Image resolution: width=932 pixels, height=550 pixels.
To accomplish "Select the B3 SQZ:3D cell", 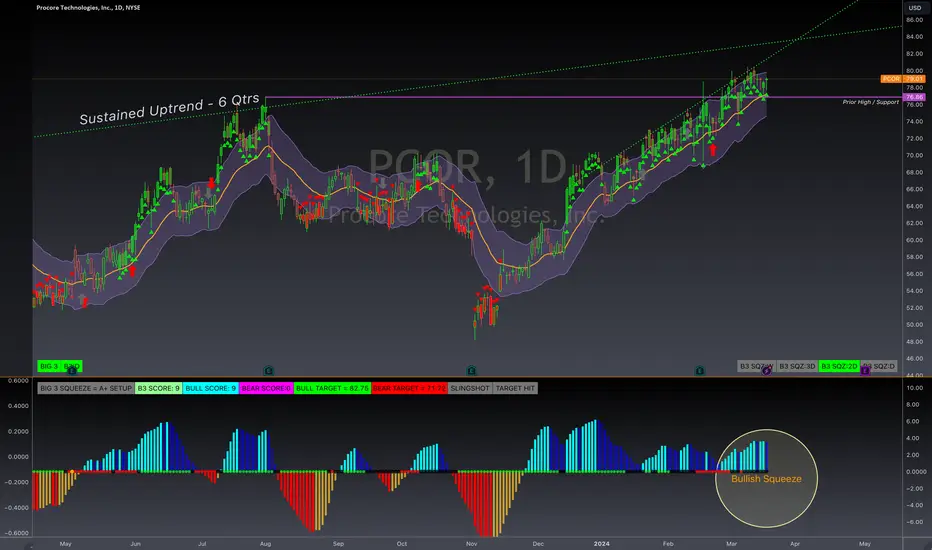I will (x=796, y=366).
